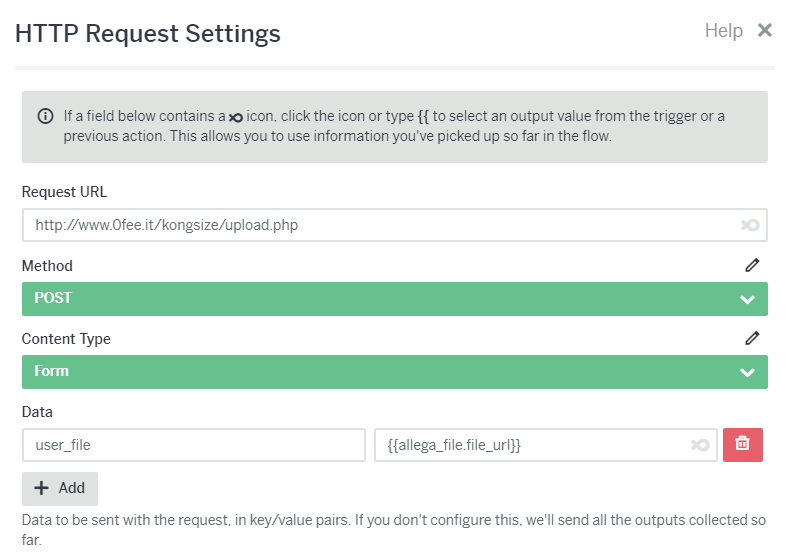Click output picker icon in Request URL field
The width and height of the screenshot is (786, 554).
click(750, 225)
